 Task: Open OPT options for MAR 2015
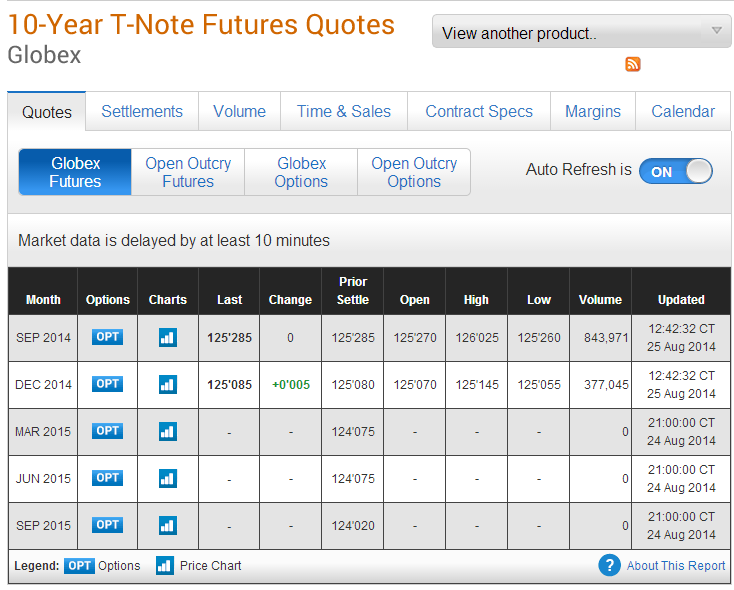click(x=107, y=430)
